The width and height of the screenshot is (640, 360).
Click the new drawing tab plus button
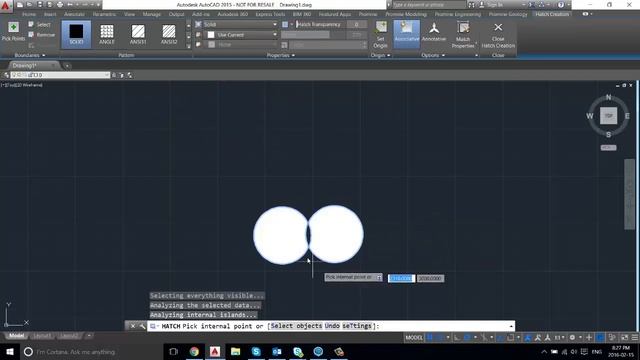(67, 66)
